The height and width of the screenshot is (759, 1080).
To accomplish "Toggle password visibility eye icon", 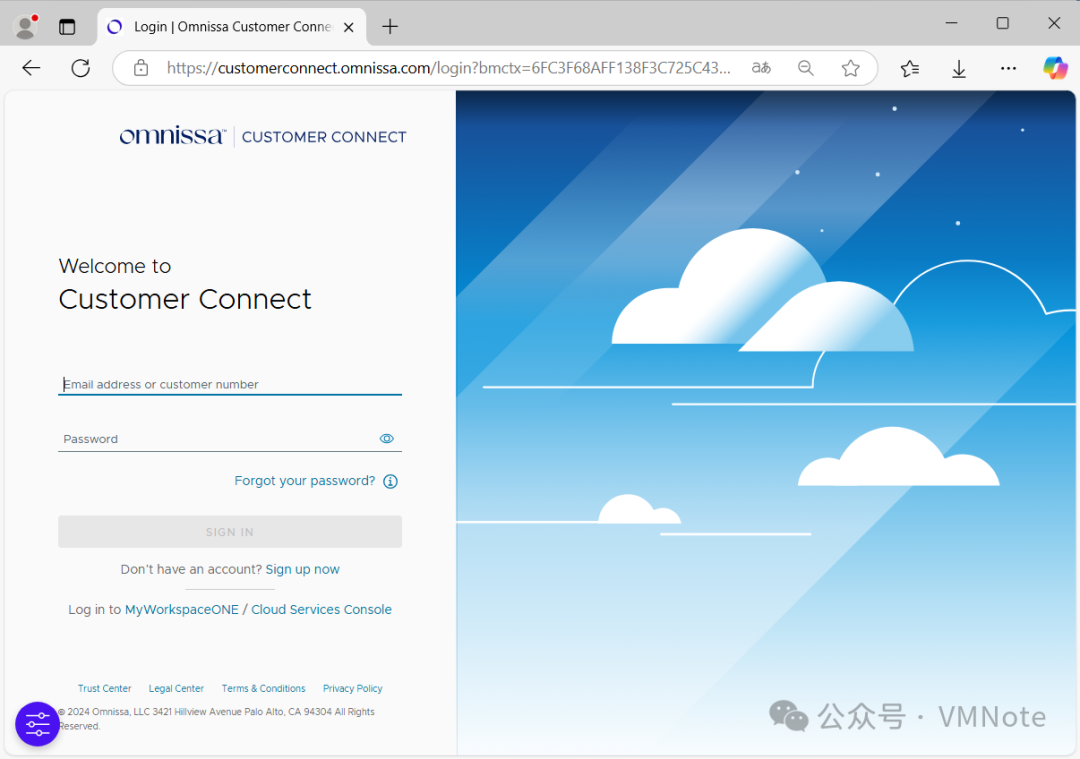I will click(386, 439).
